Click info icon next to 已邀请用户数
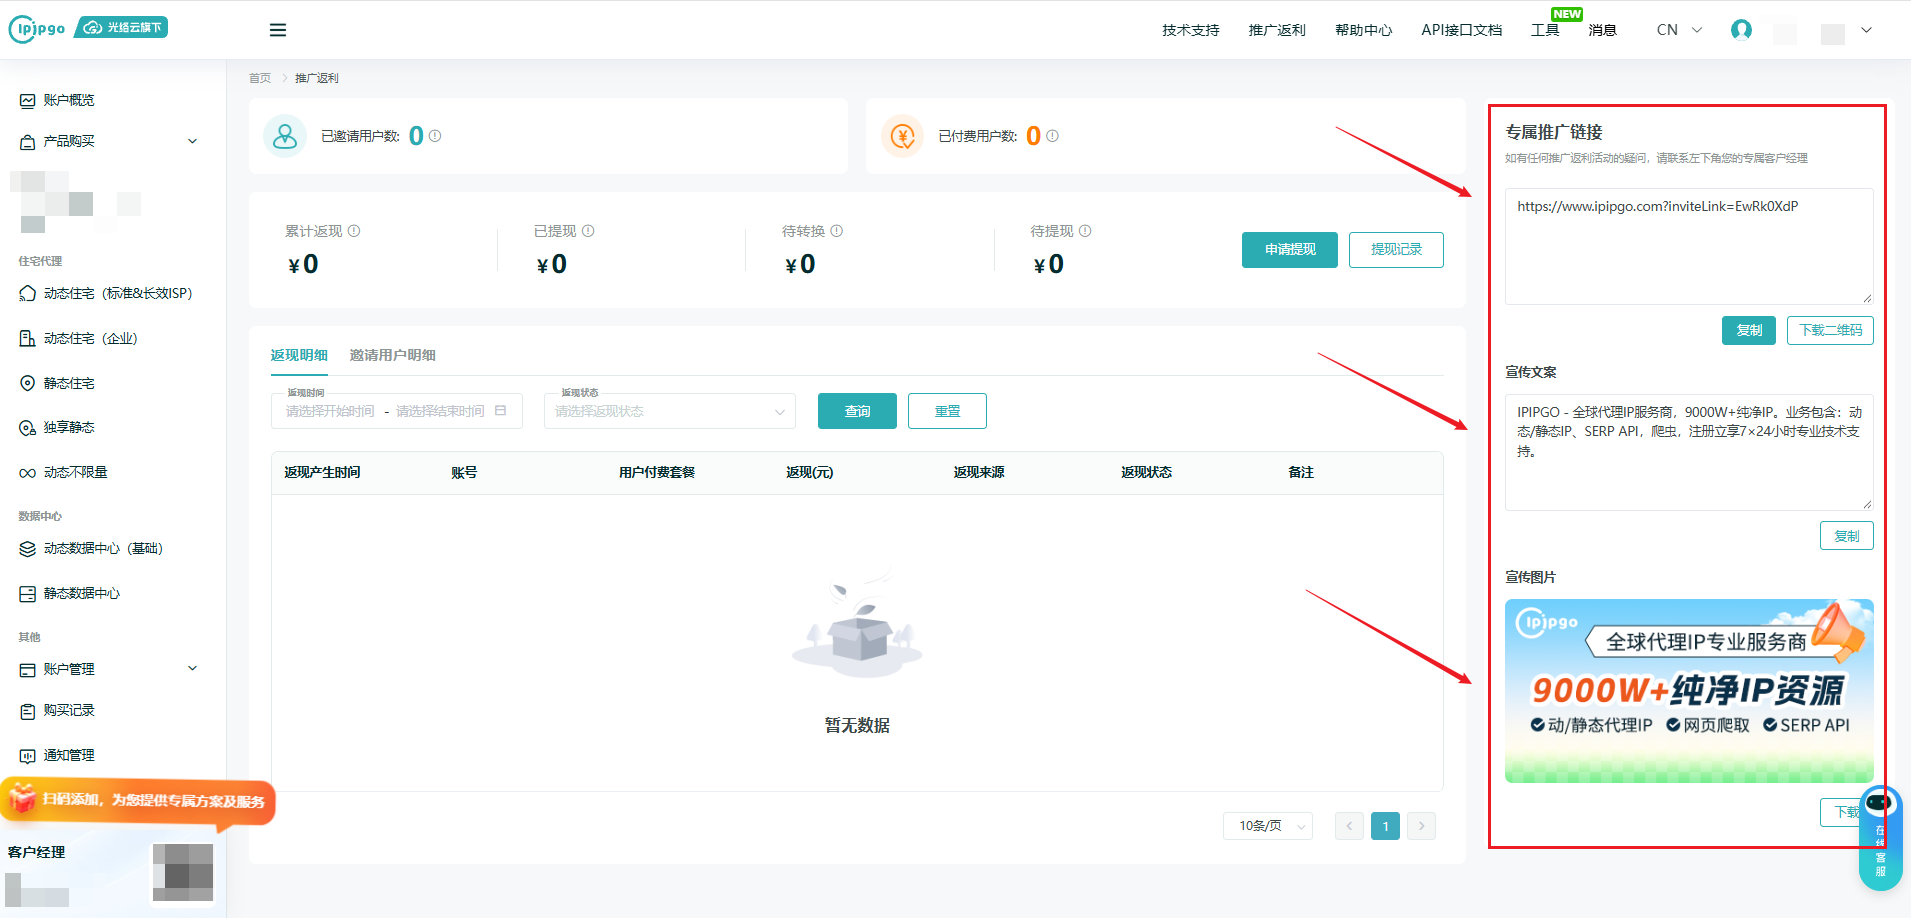This screenshot has width=1911, height=918. click(x=435, y=136)
